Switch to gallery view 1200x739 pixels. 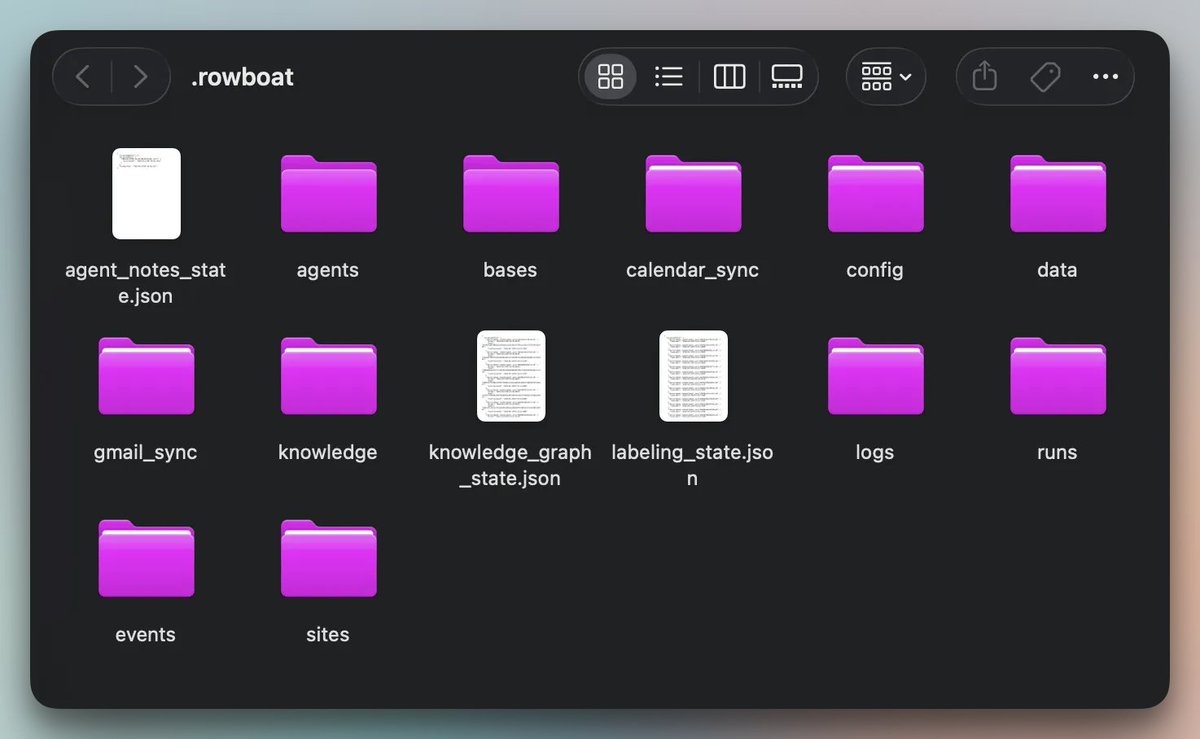click(x=787, y=76)
